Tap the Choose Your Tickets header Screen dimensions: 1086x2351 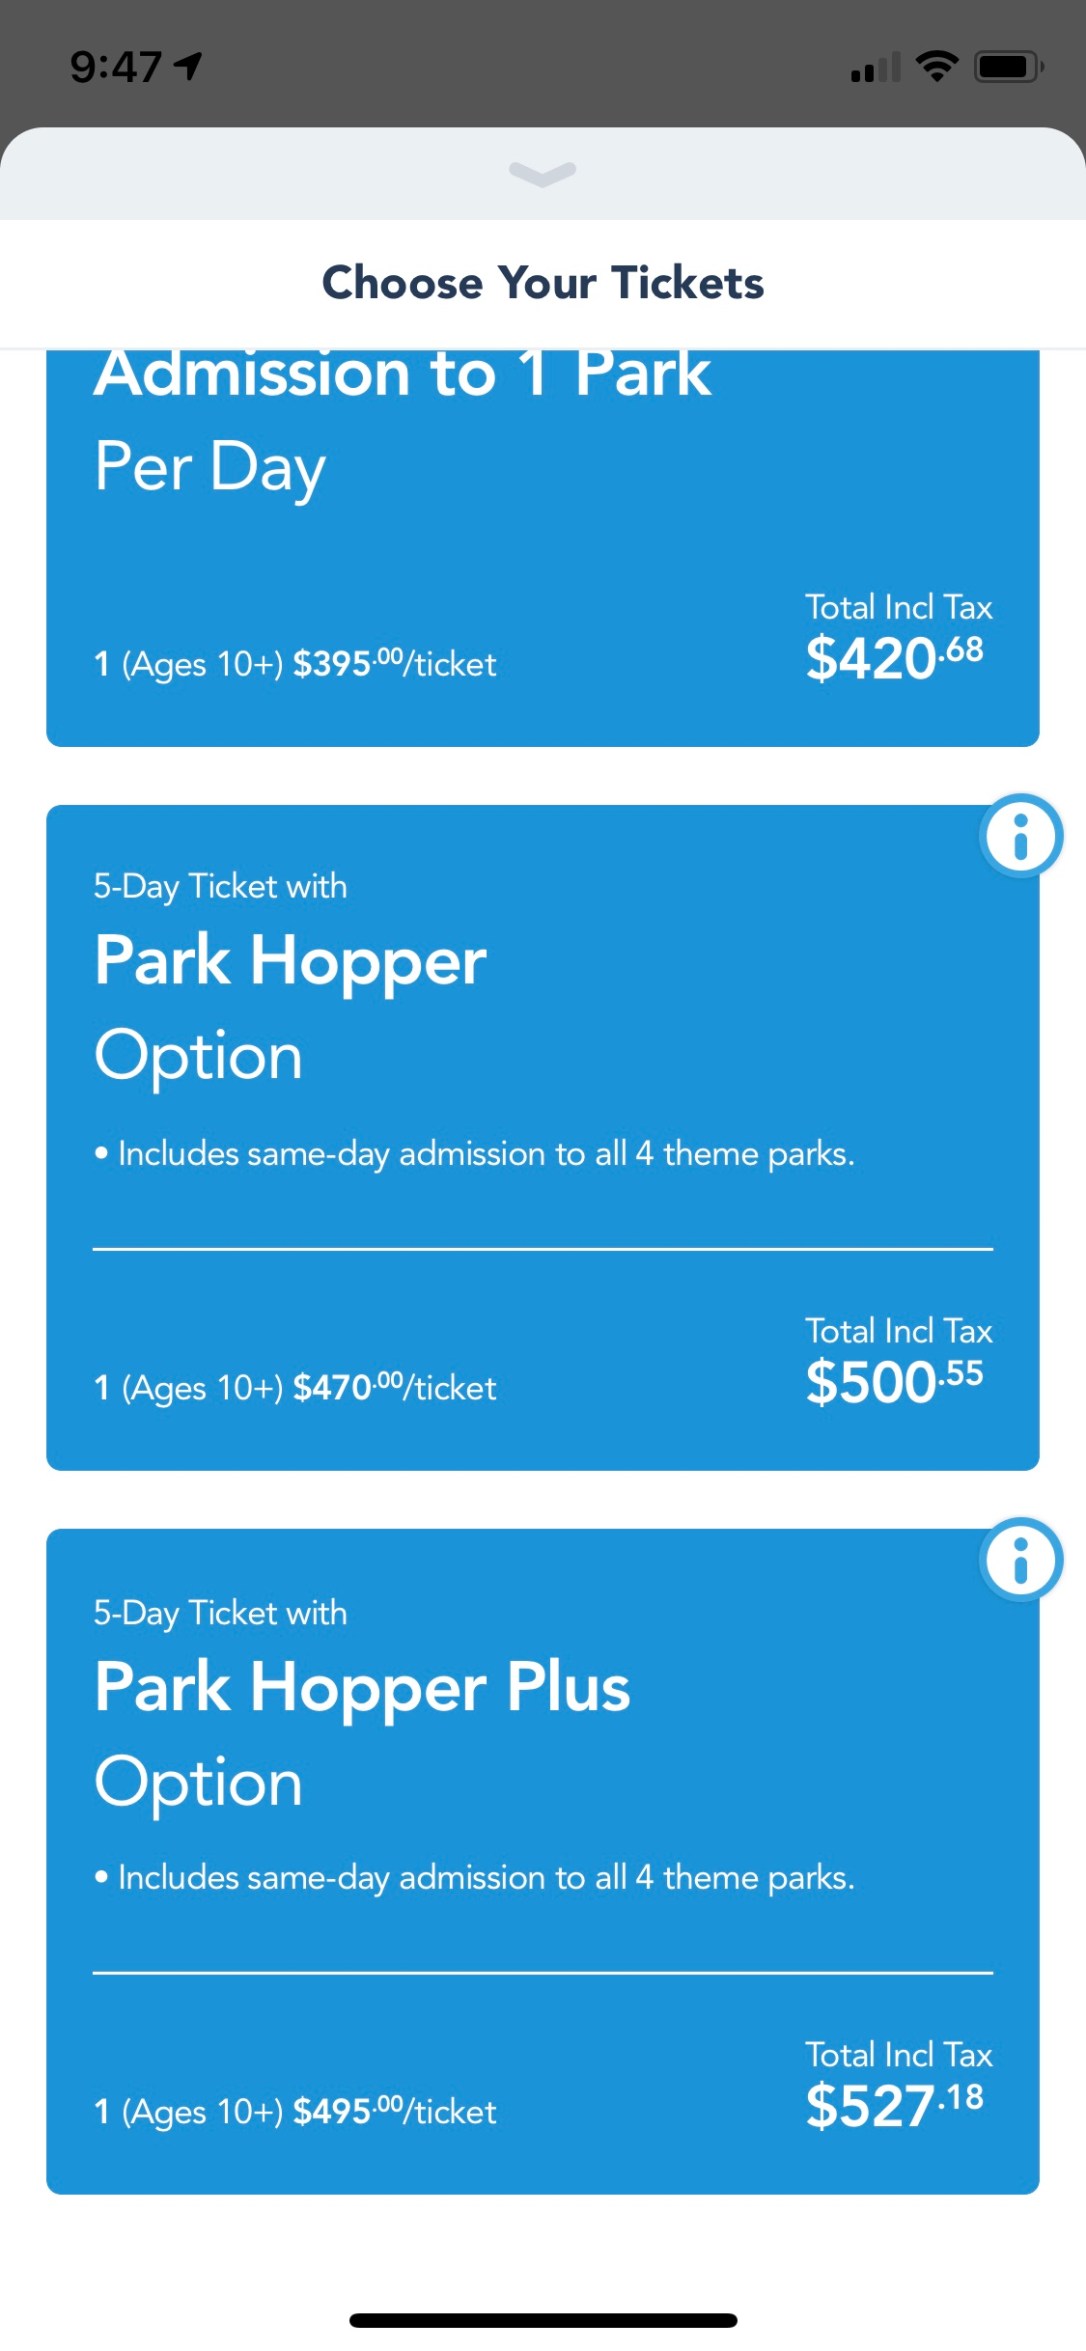click(x=543, y=283)
